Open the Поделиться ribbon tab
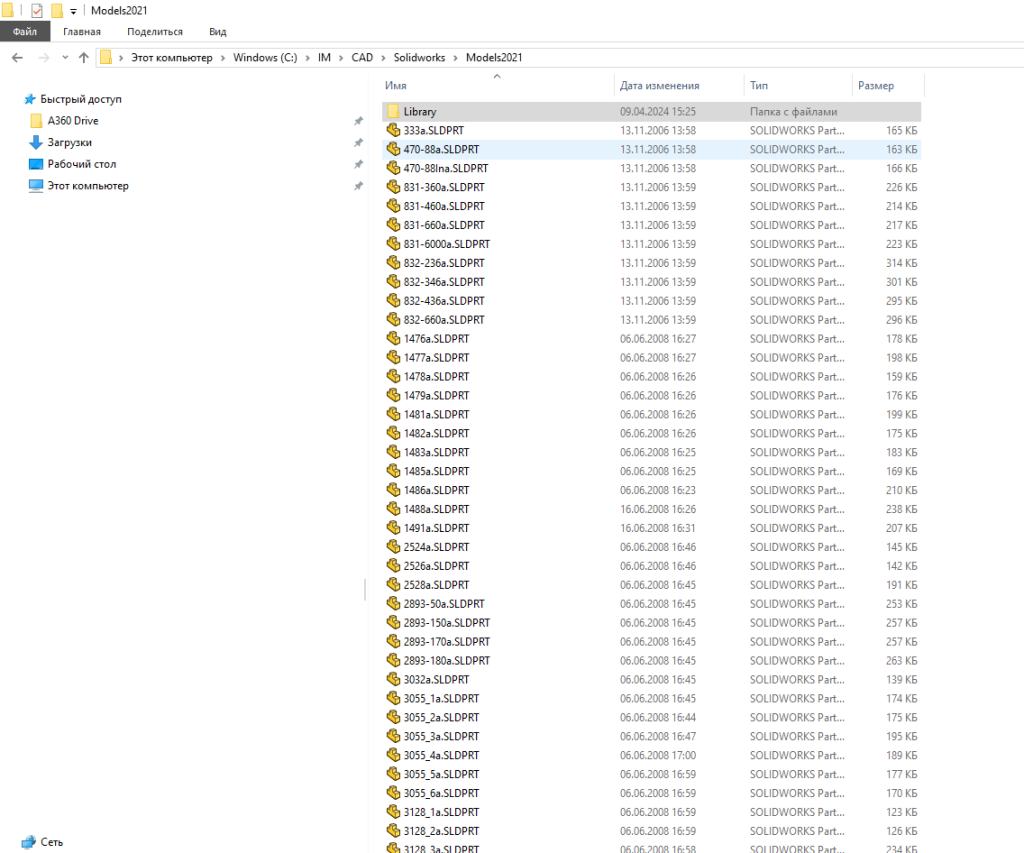 point(155,32)
